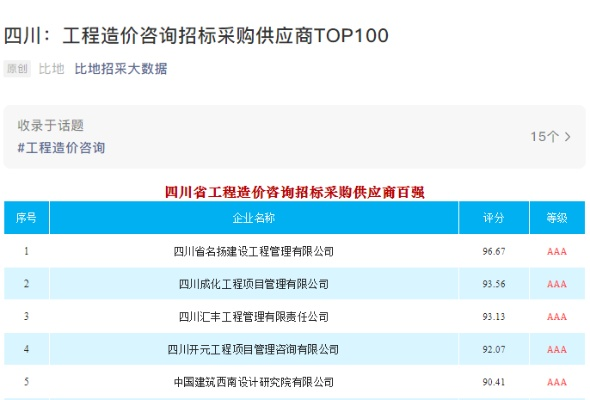590x400 pixels.
Task: Click the score 92.07
Action: pyautogui.click(x=494, y=349)
